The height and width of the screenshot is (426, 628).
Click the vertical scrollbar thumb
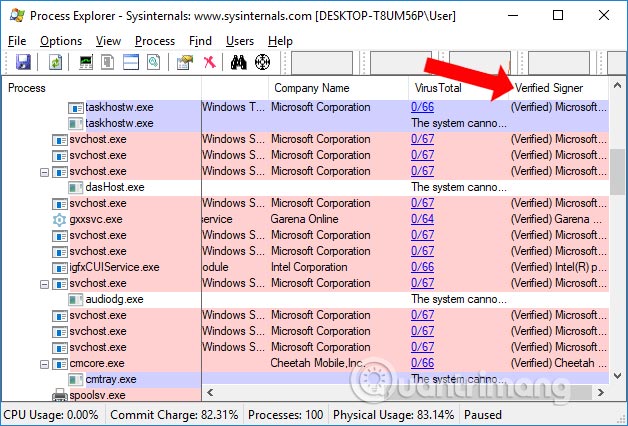(x=617, y=172)
